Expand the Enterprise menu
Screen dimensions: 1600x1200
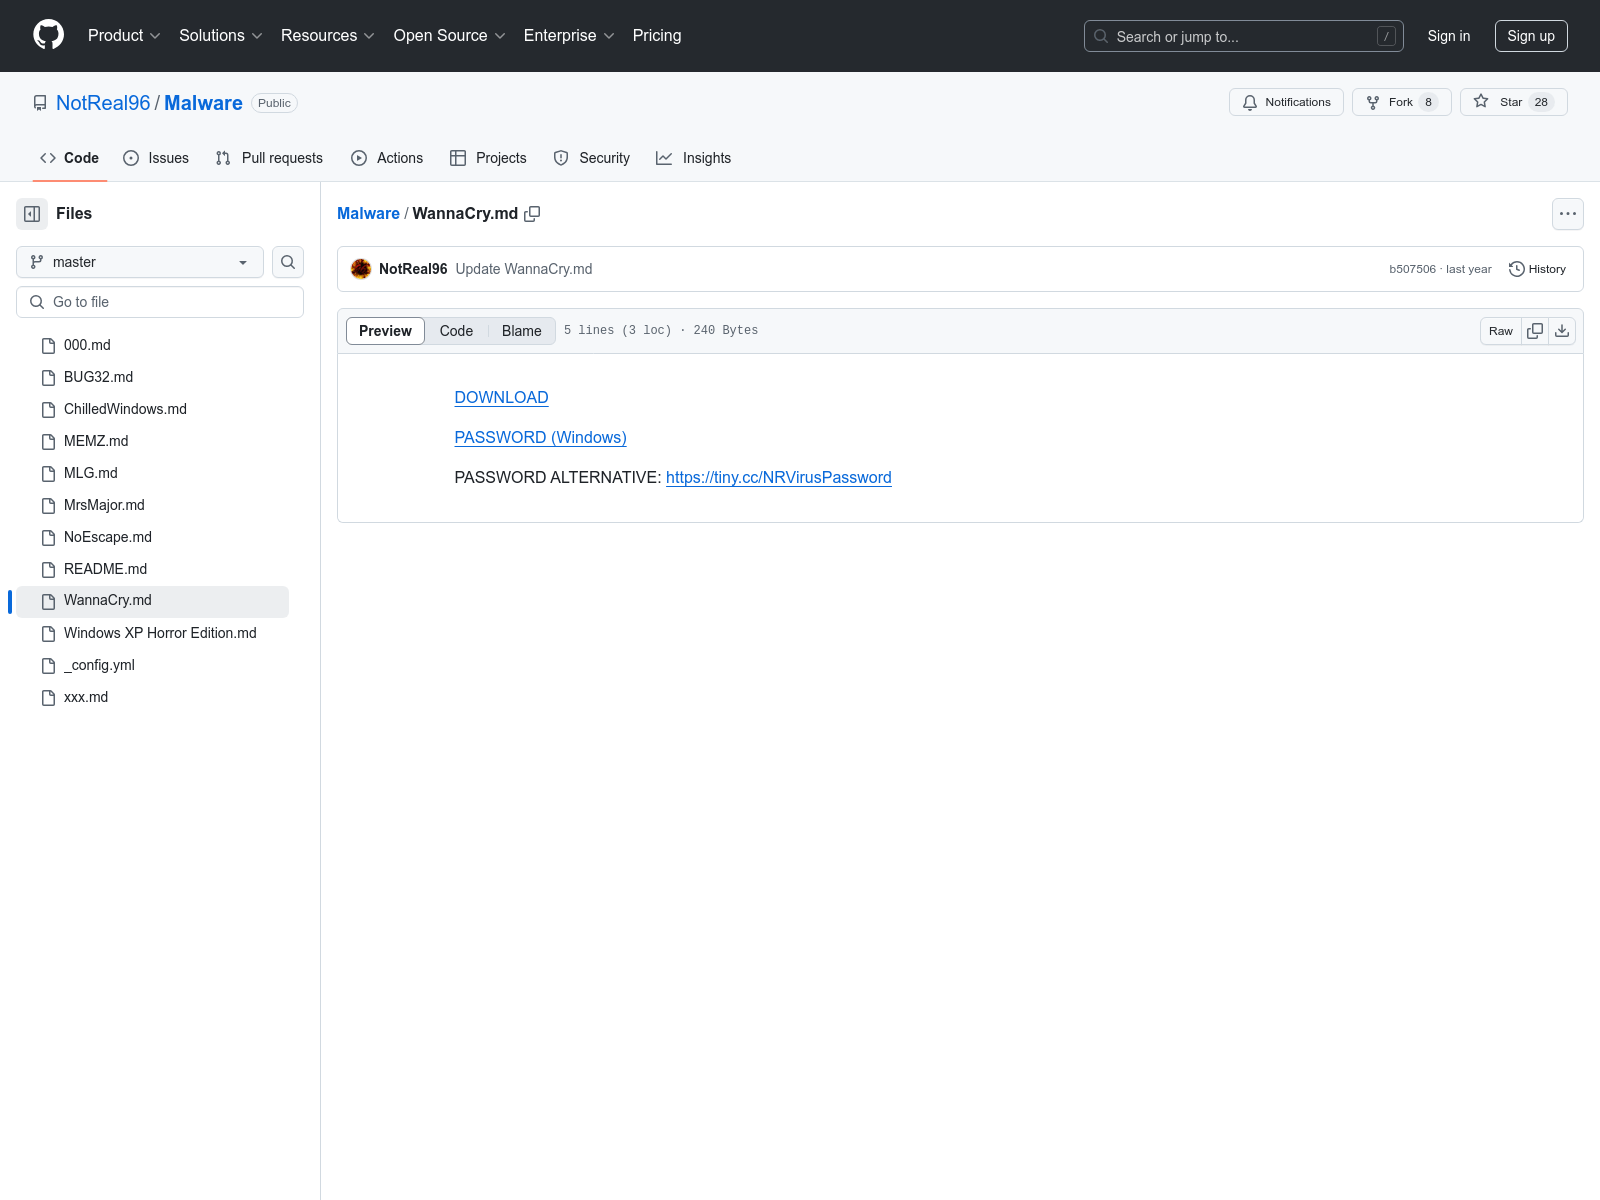(568, 36)
